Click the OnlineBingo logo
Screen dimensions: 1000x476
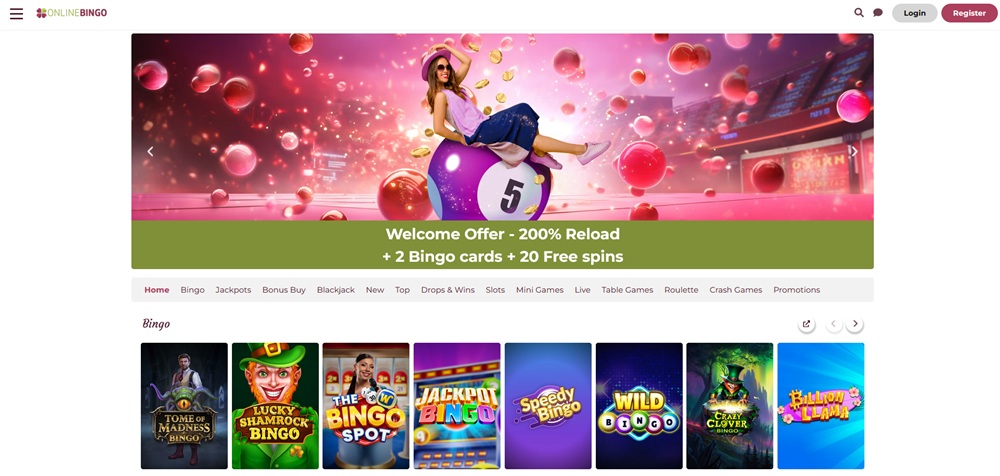[72, 13]
